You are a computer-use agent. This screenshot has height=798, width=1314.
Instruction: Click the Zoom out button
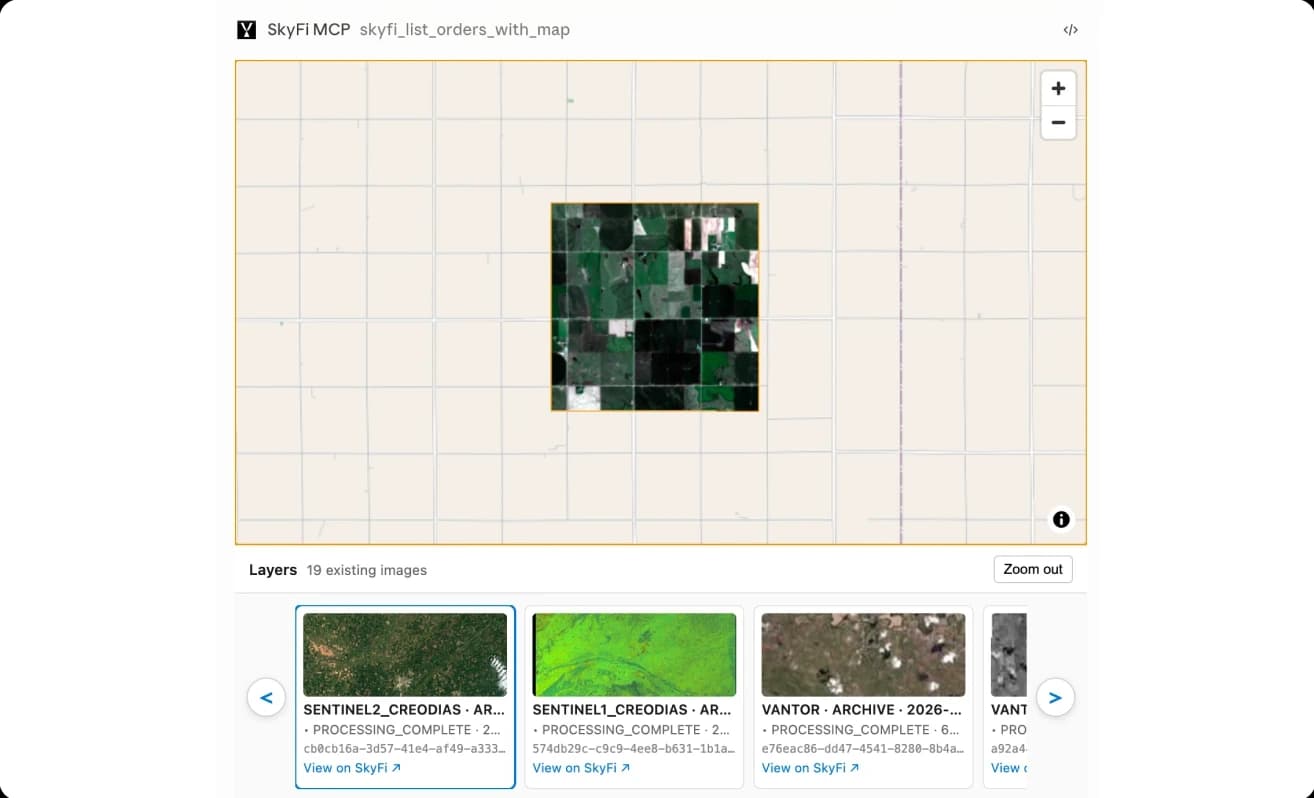click(1033, 569)
